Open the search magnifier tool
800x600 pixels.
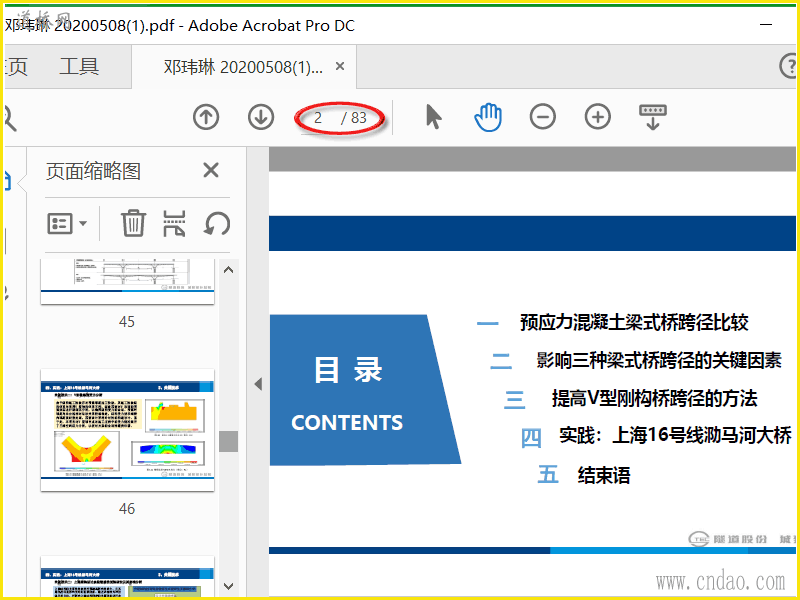pyautogui.click(x=9, y=118)
